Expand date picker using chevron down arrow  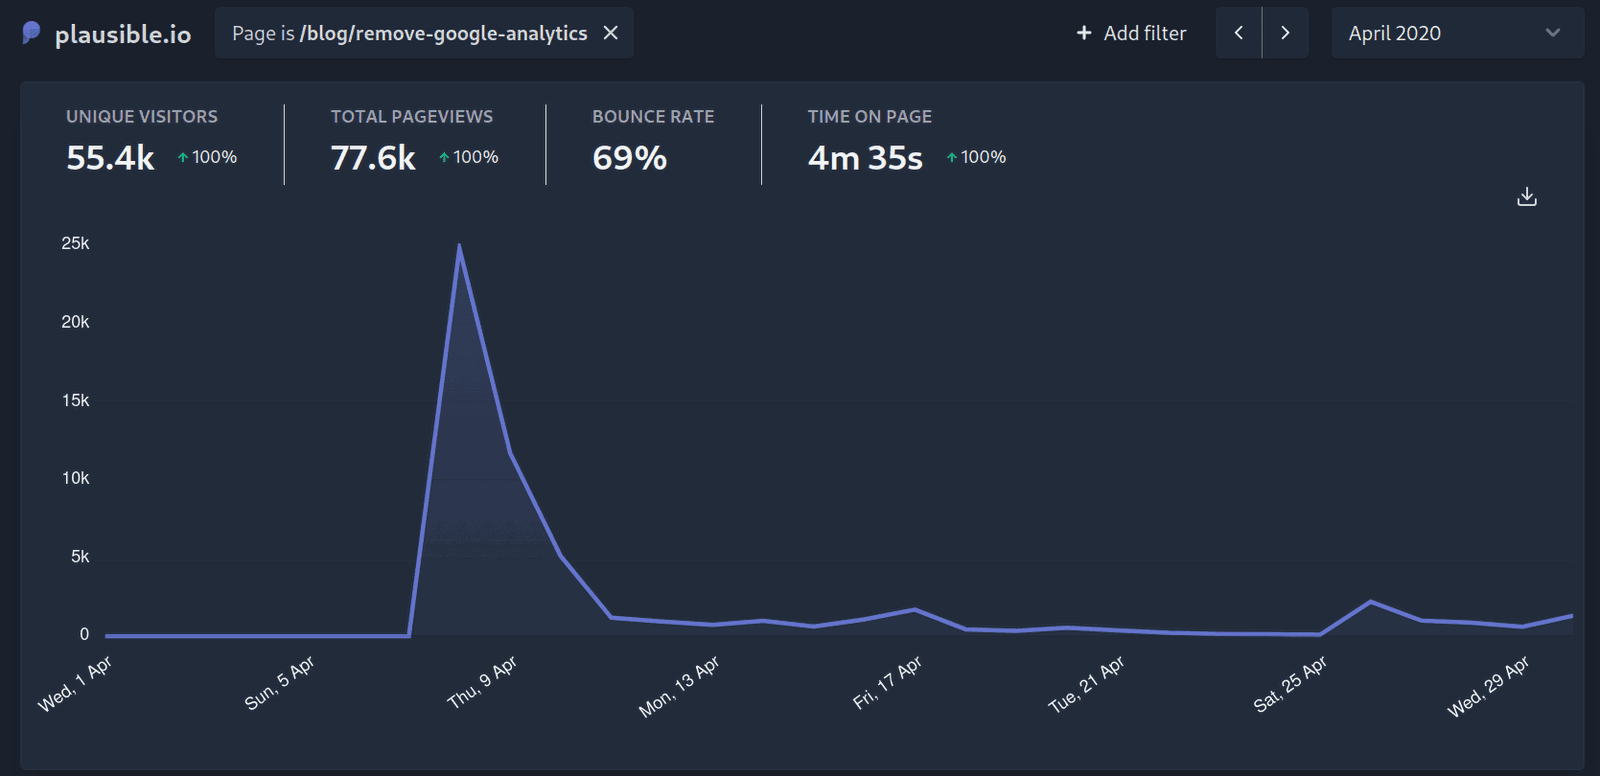pyautogui.click(x=1552, y=33)
